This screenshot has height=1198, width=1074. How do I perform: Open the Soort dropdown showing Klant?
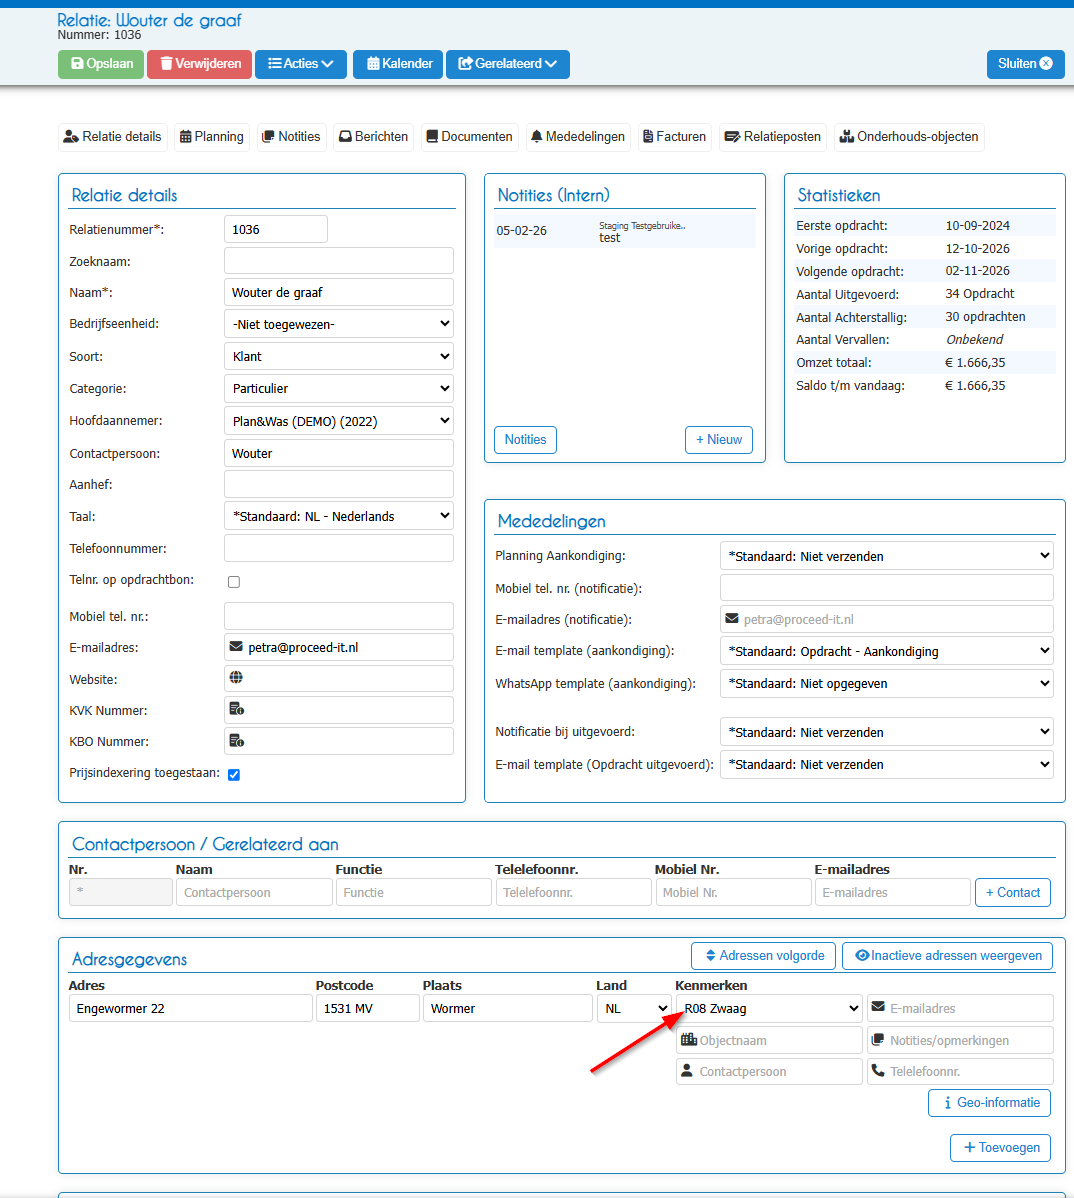coord(339,356)
